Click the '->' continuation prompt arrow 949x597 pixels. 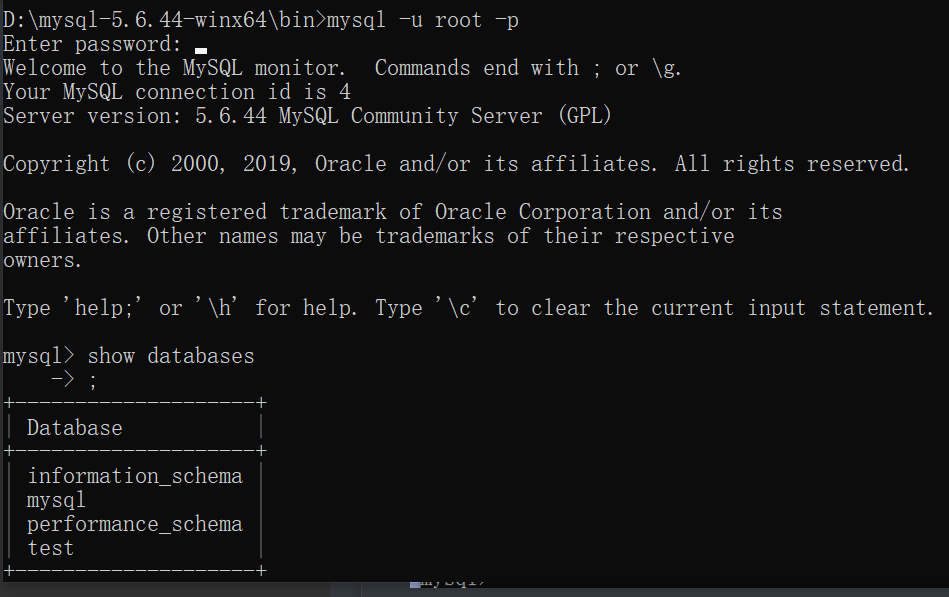point(62,380)
